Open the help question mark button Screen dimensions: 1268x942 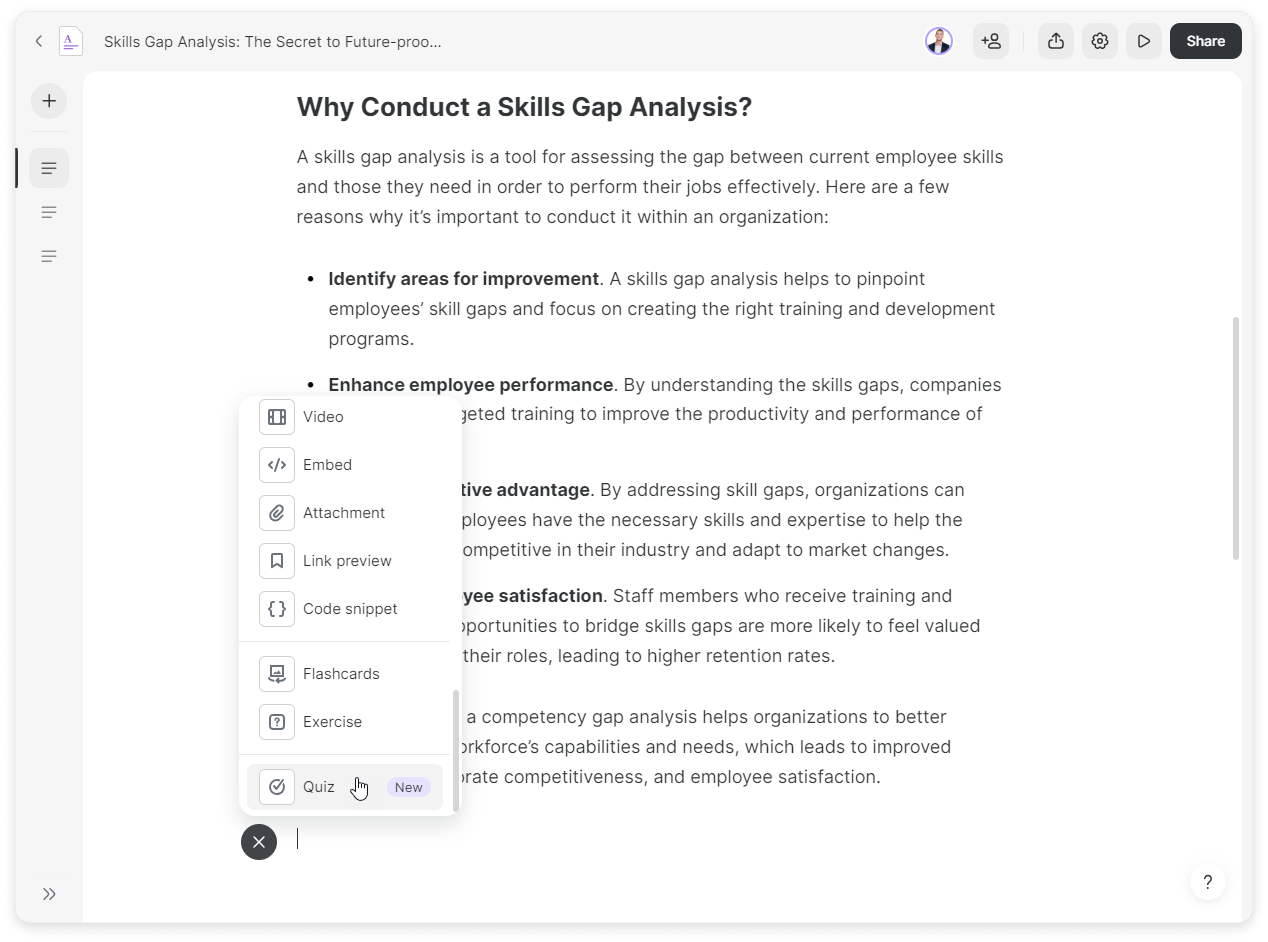(x=1208, y=882)
